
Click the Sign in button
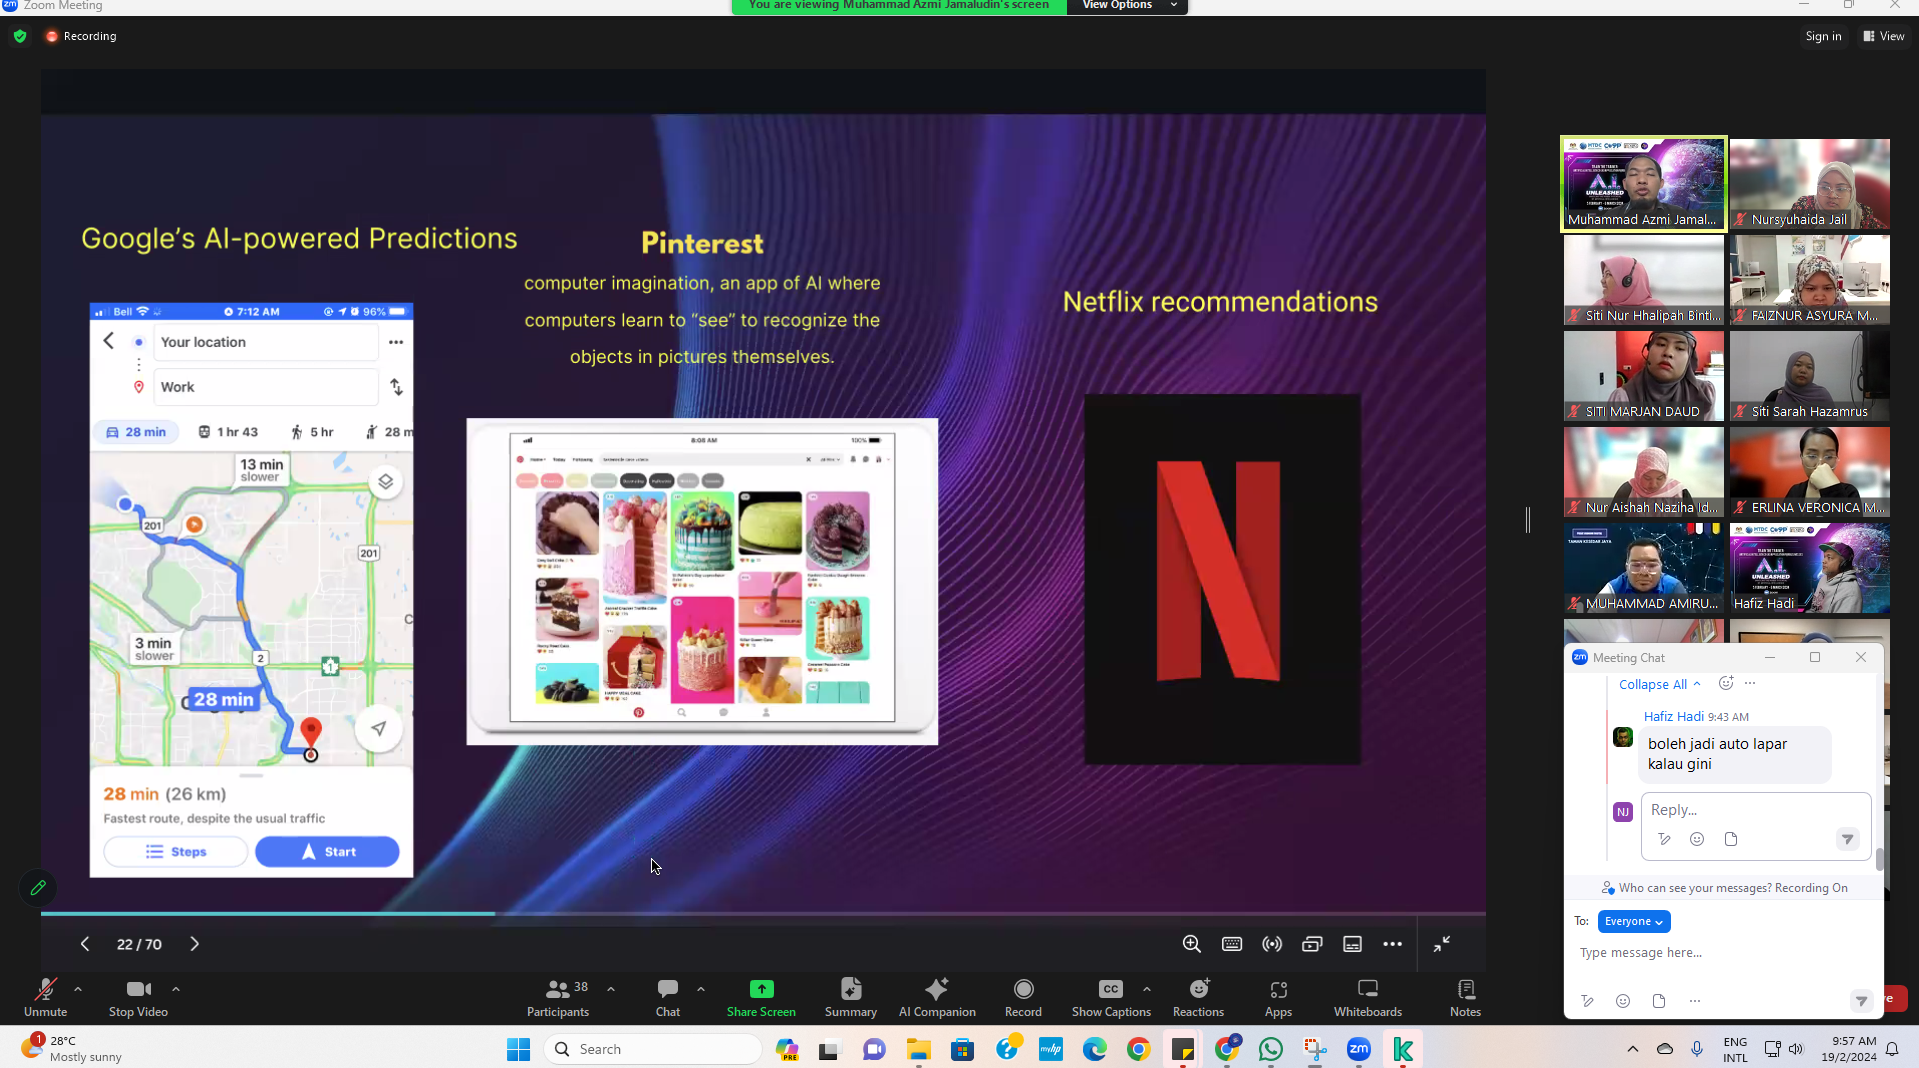pos(1823,36)
